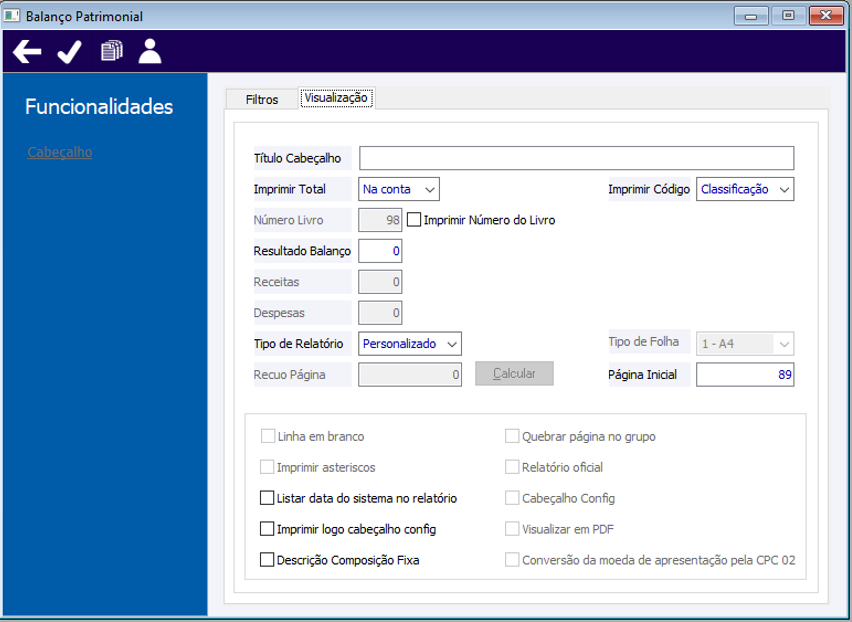Close the Balanço Patrimonial window
Viewport: 852px width, 622px height.
tap(826, 16)
